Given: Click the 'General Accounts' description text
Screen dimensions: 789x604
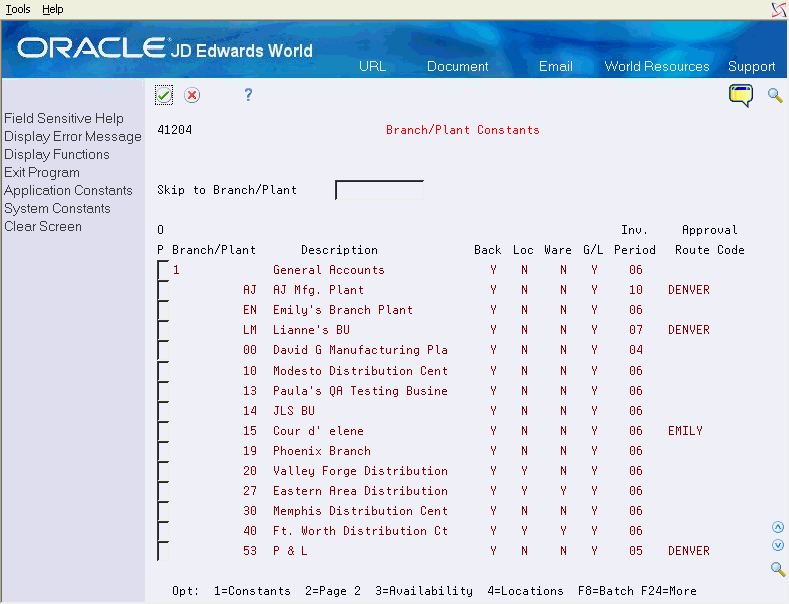Looking at the screenshot, I should [329, 270].
